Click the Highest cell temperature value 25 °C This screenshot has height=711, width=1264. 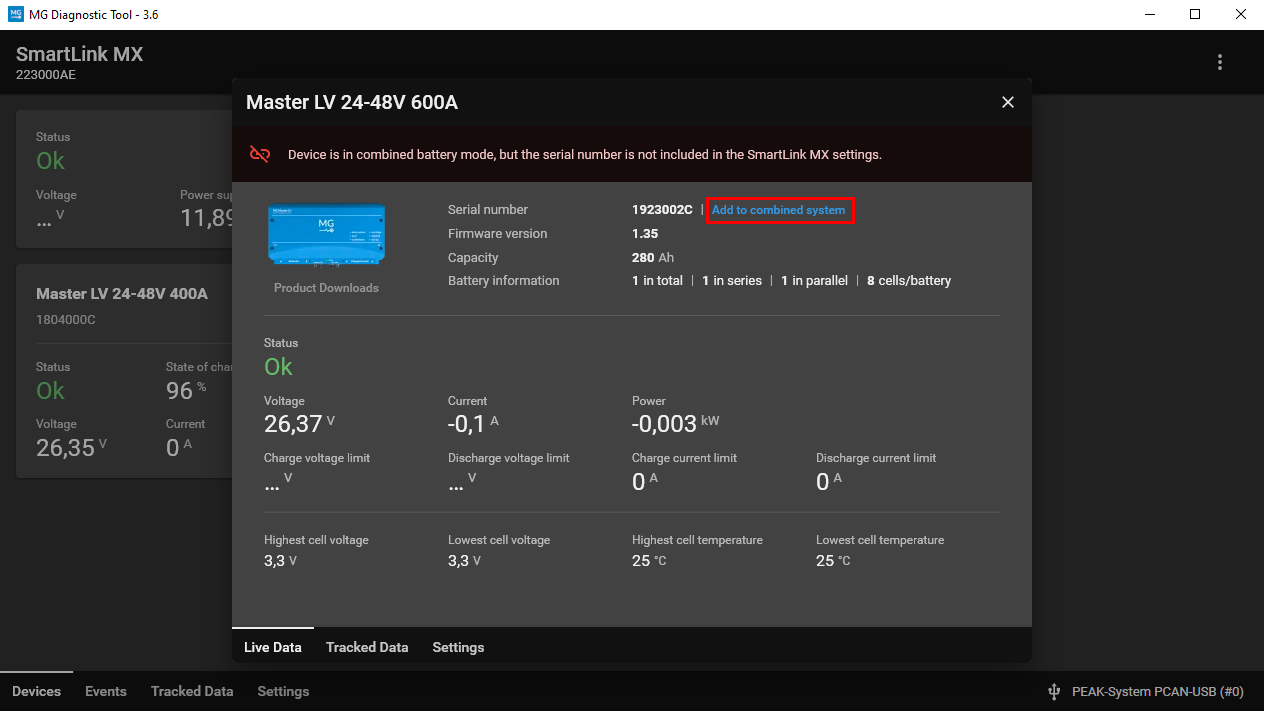click(x=649, y=561)
